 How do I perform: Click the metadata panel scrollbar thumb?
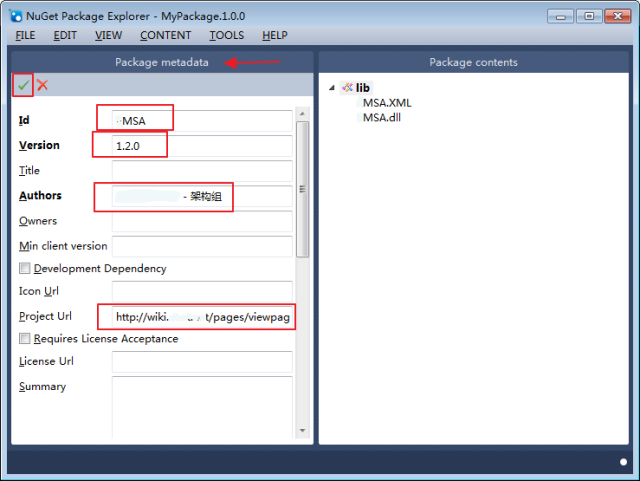click(x=302, y=189)
